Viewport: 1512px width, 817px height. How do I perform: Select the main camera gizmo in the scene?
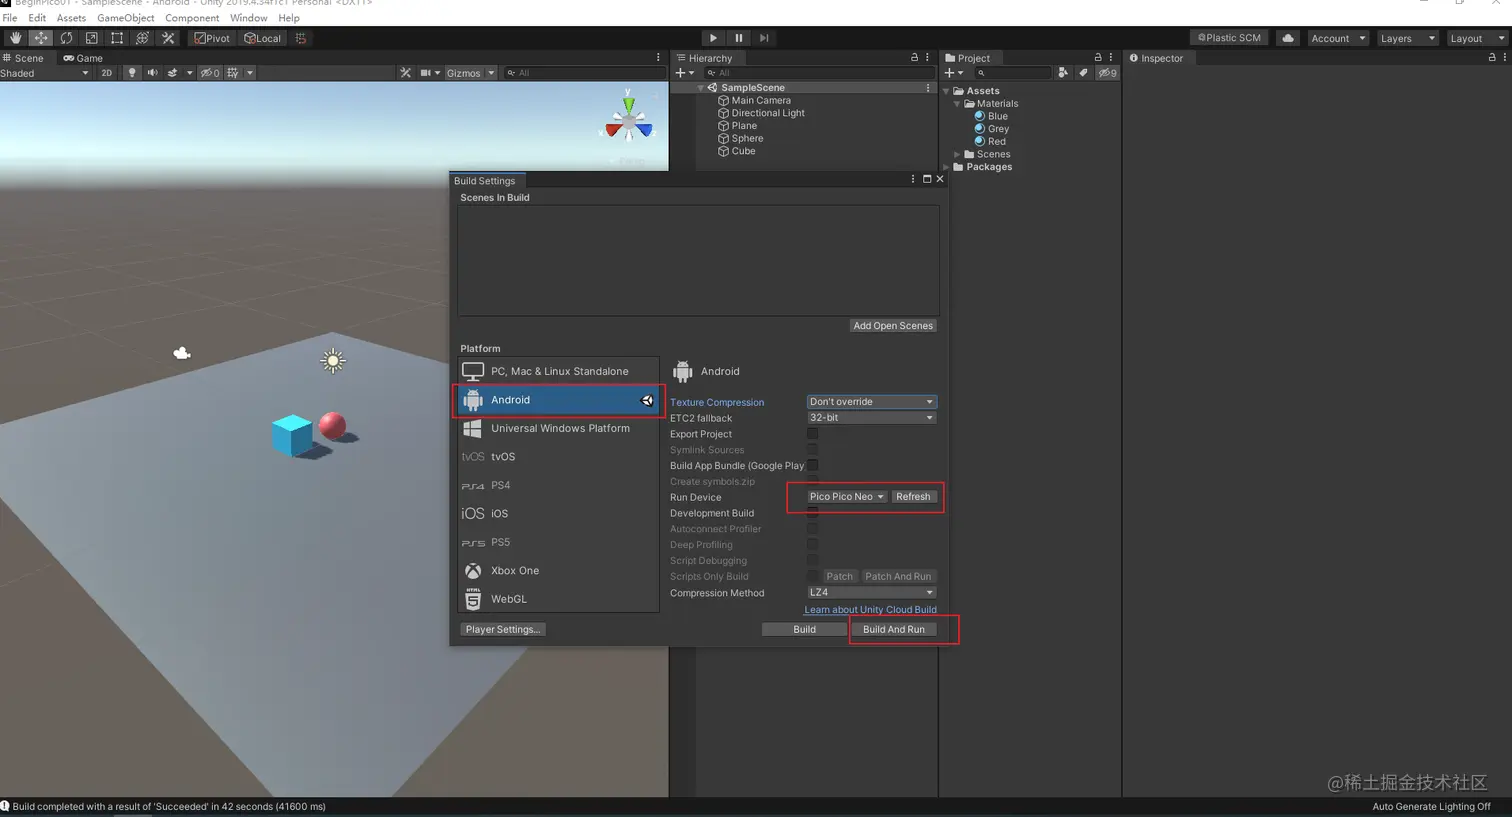coord(182,353)
